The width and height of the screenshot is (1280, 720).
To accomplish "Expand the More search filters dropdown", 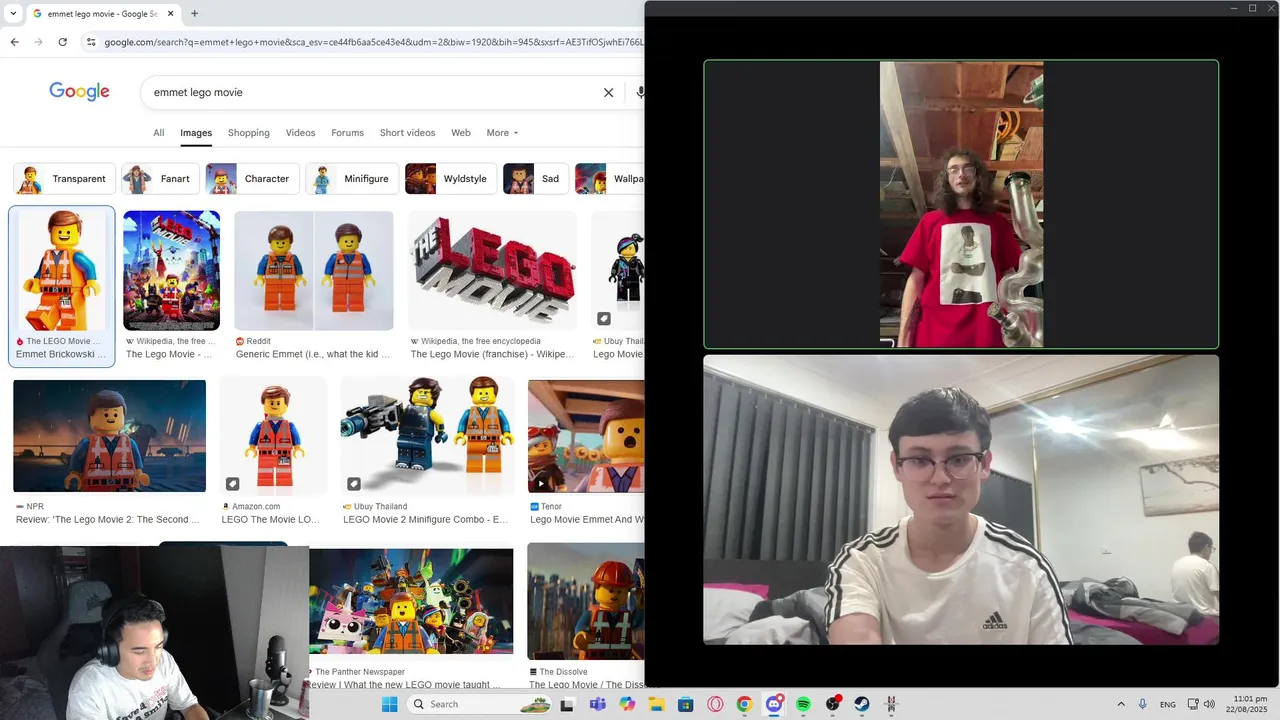I will tap(502, 133).
